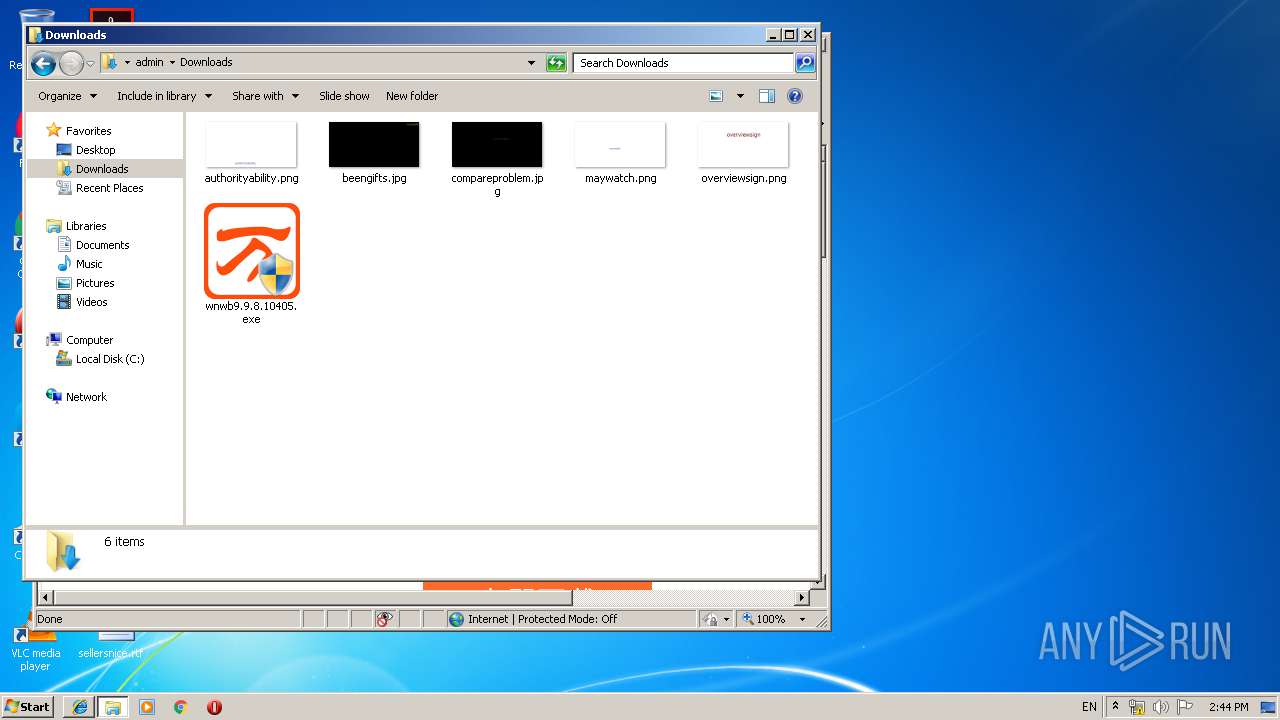The image size is (1280, 720).
Task: Click the green Refresh button
Action: tap(556, 63)
